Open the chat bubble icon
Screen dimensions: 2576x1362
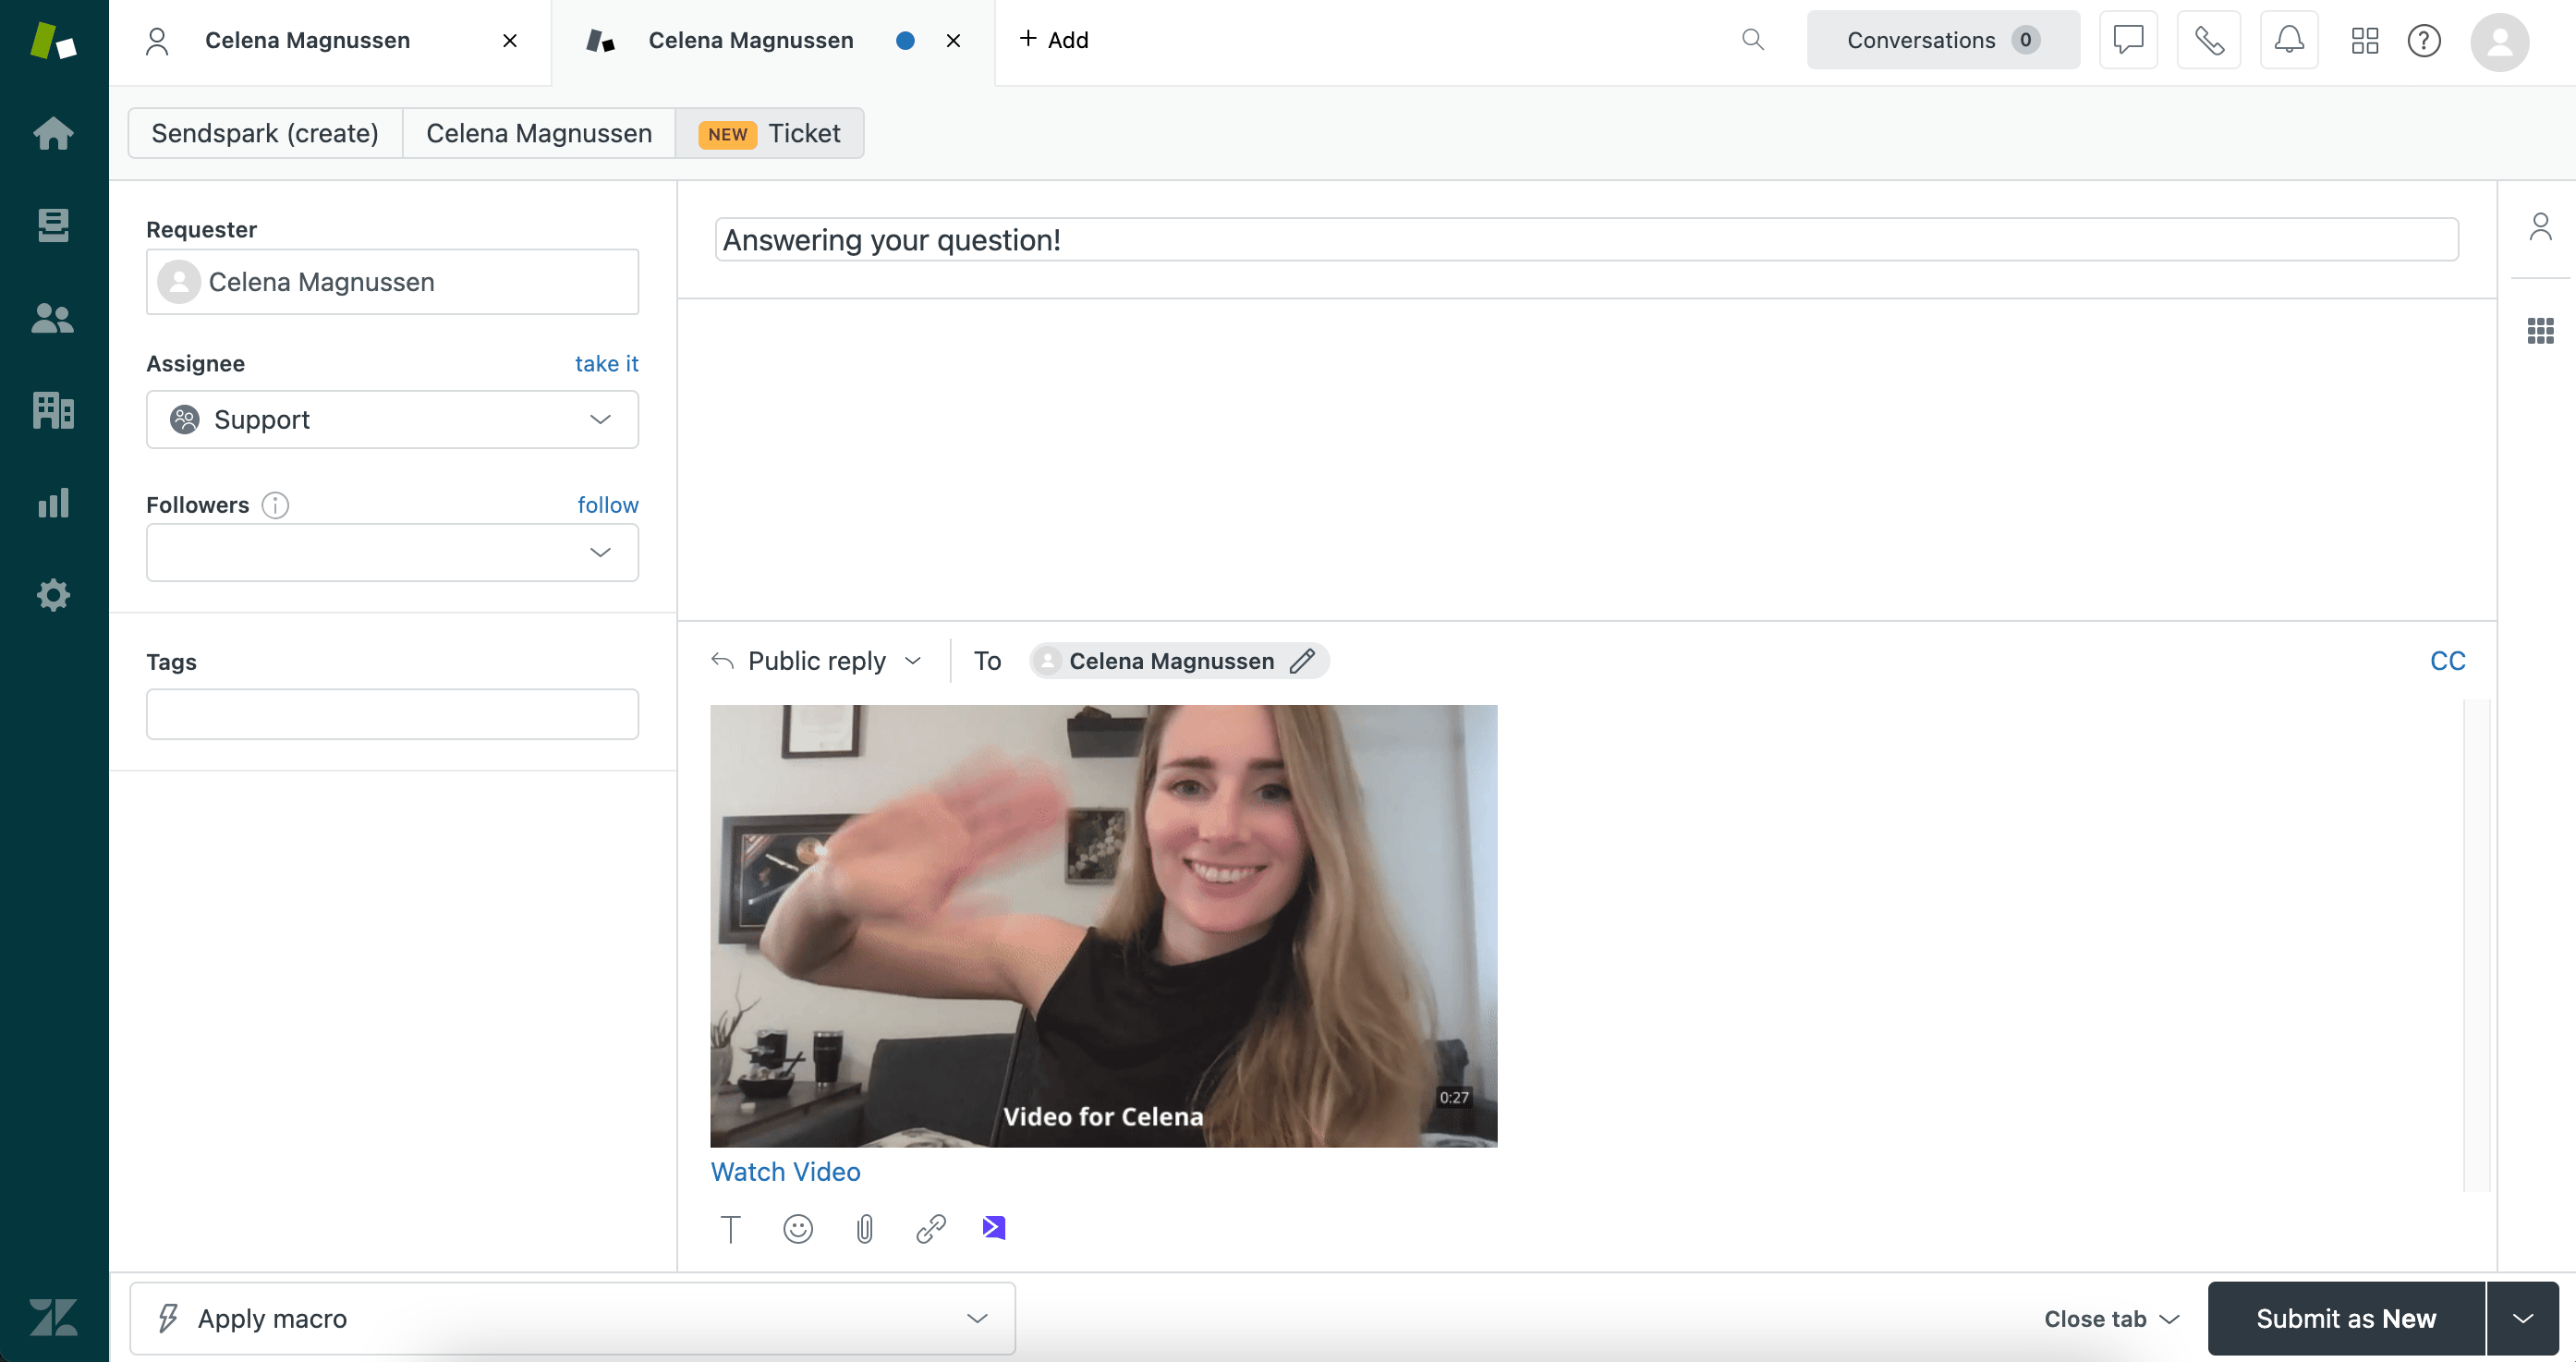[2128, 40]
